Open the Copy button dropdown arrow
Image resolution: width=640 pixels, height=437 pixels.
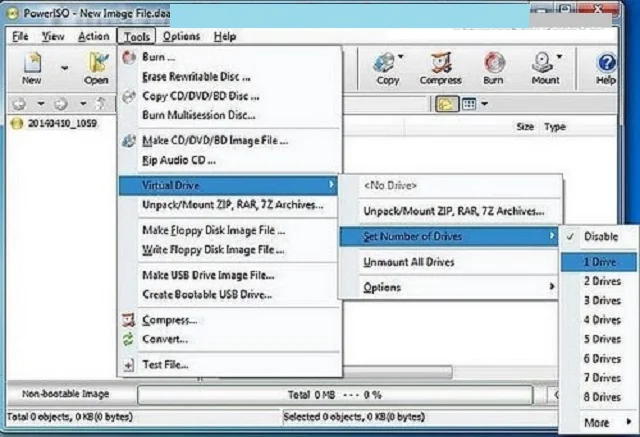click(x=401, y=57)
